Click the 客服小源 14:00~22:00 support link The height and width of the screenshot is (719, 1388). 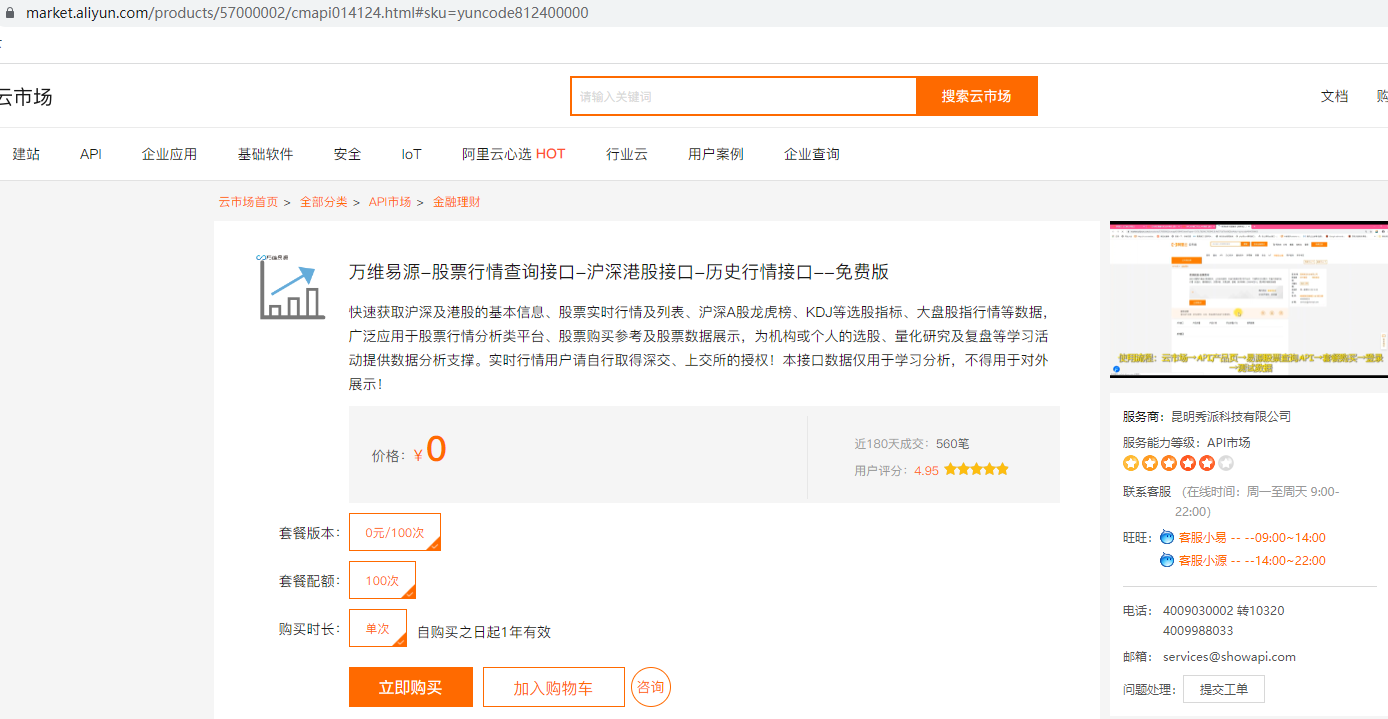[x=1252, y=560]
